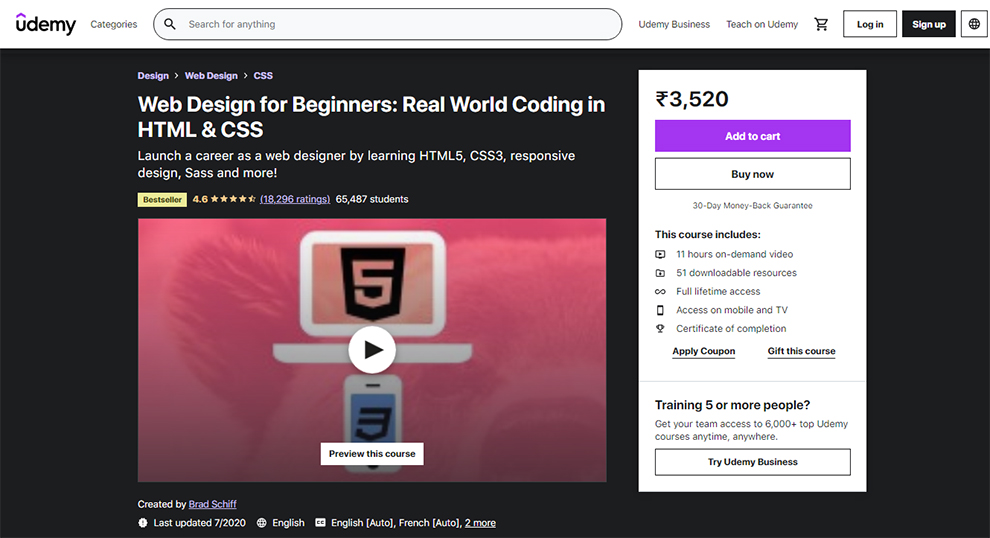Open Udemy Business from header

click(x=674, y=24)
